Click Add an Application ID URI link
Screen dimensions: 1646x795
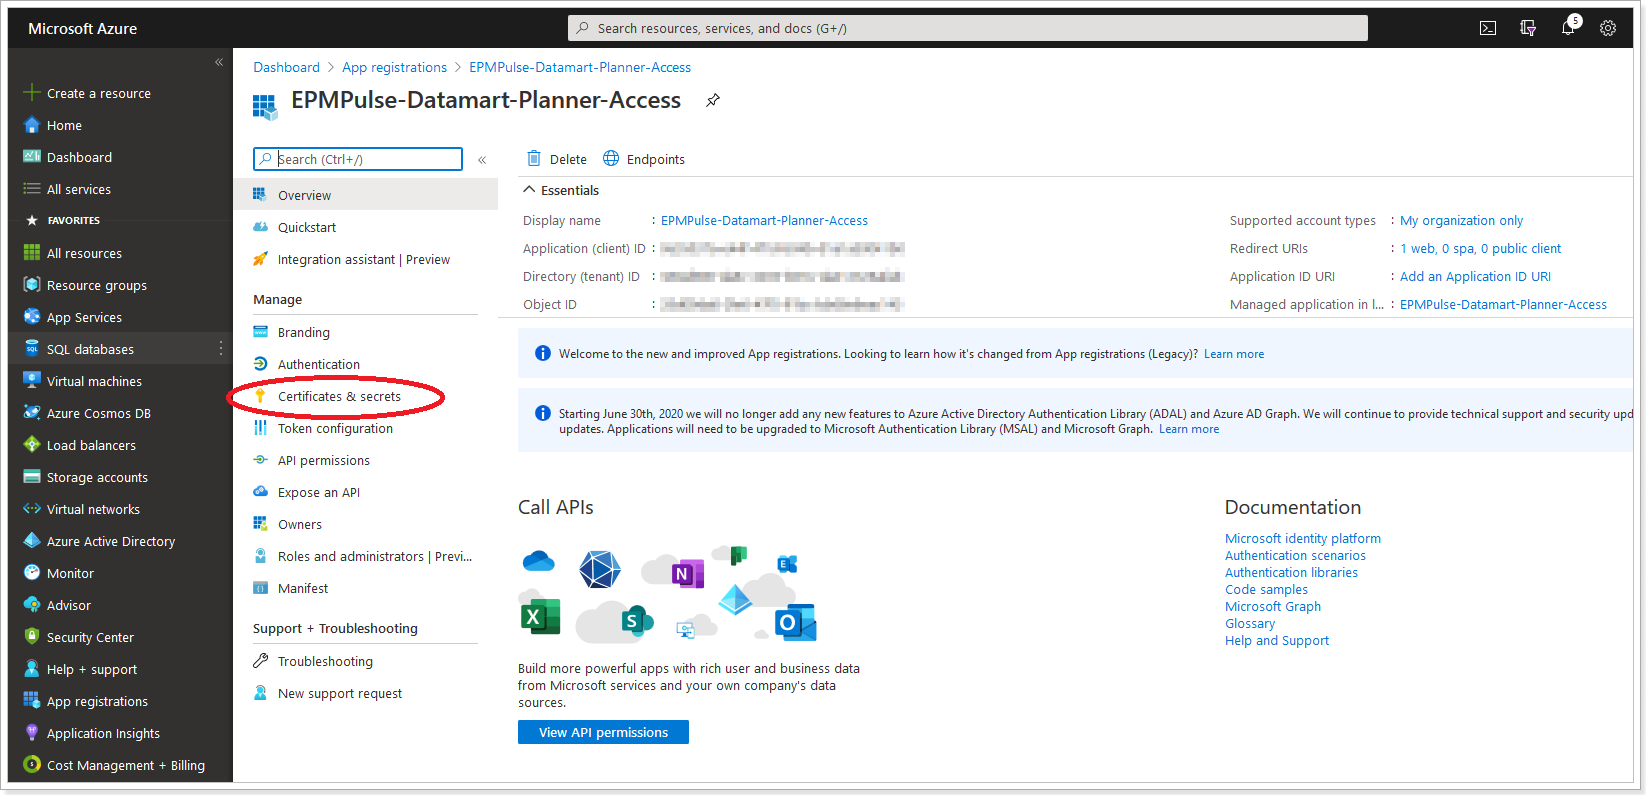coord(1475,276)
